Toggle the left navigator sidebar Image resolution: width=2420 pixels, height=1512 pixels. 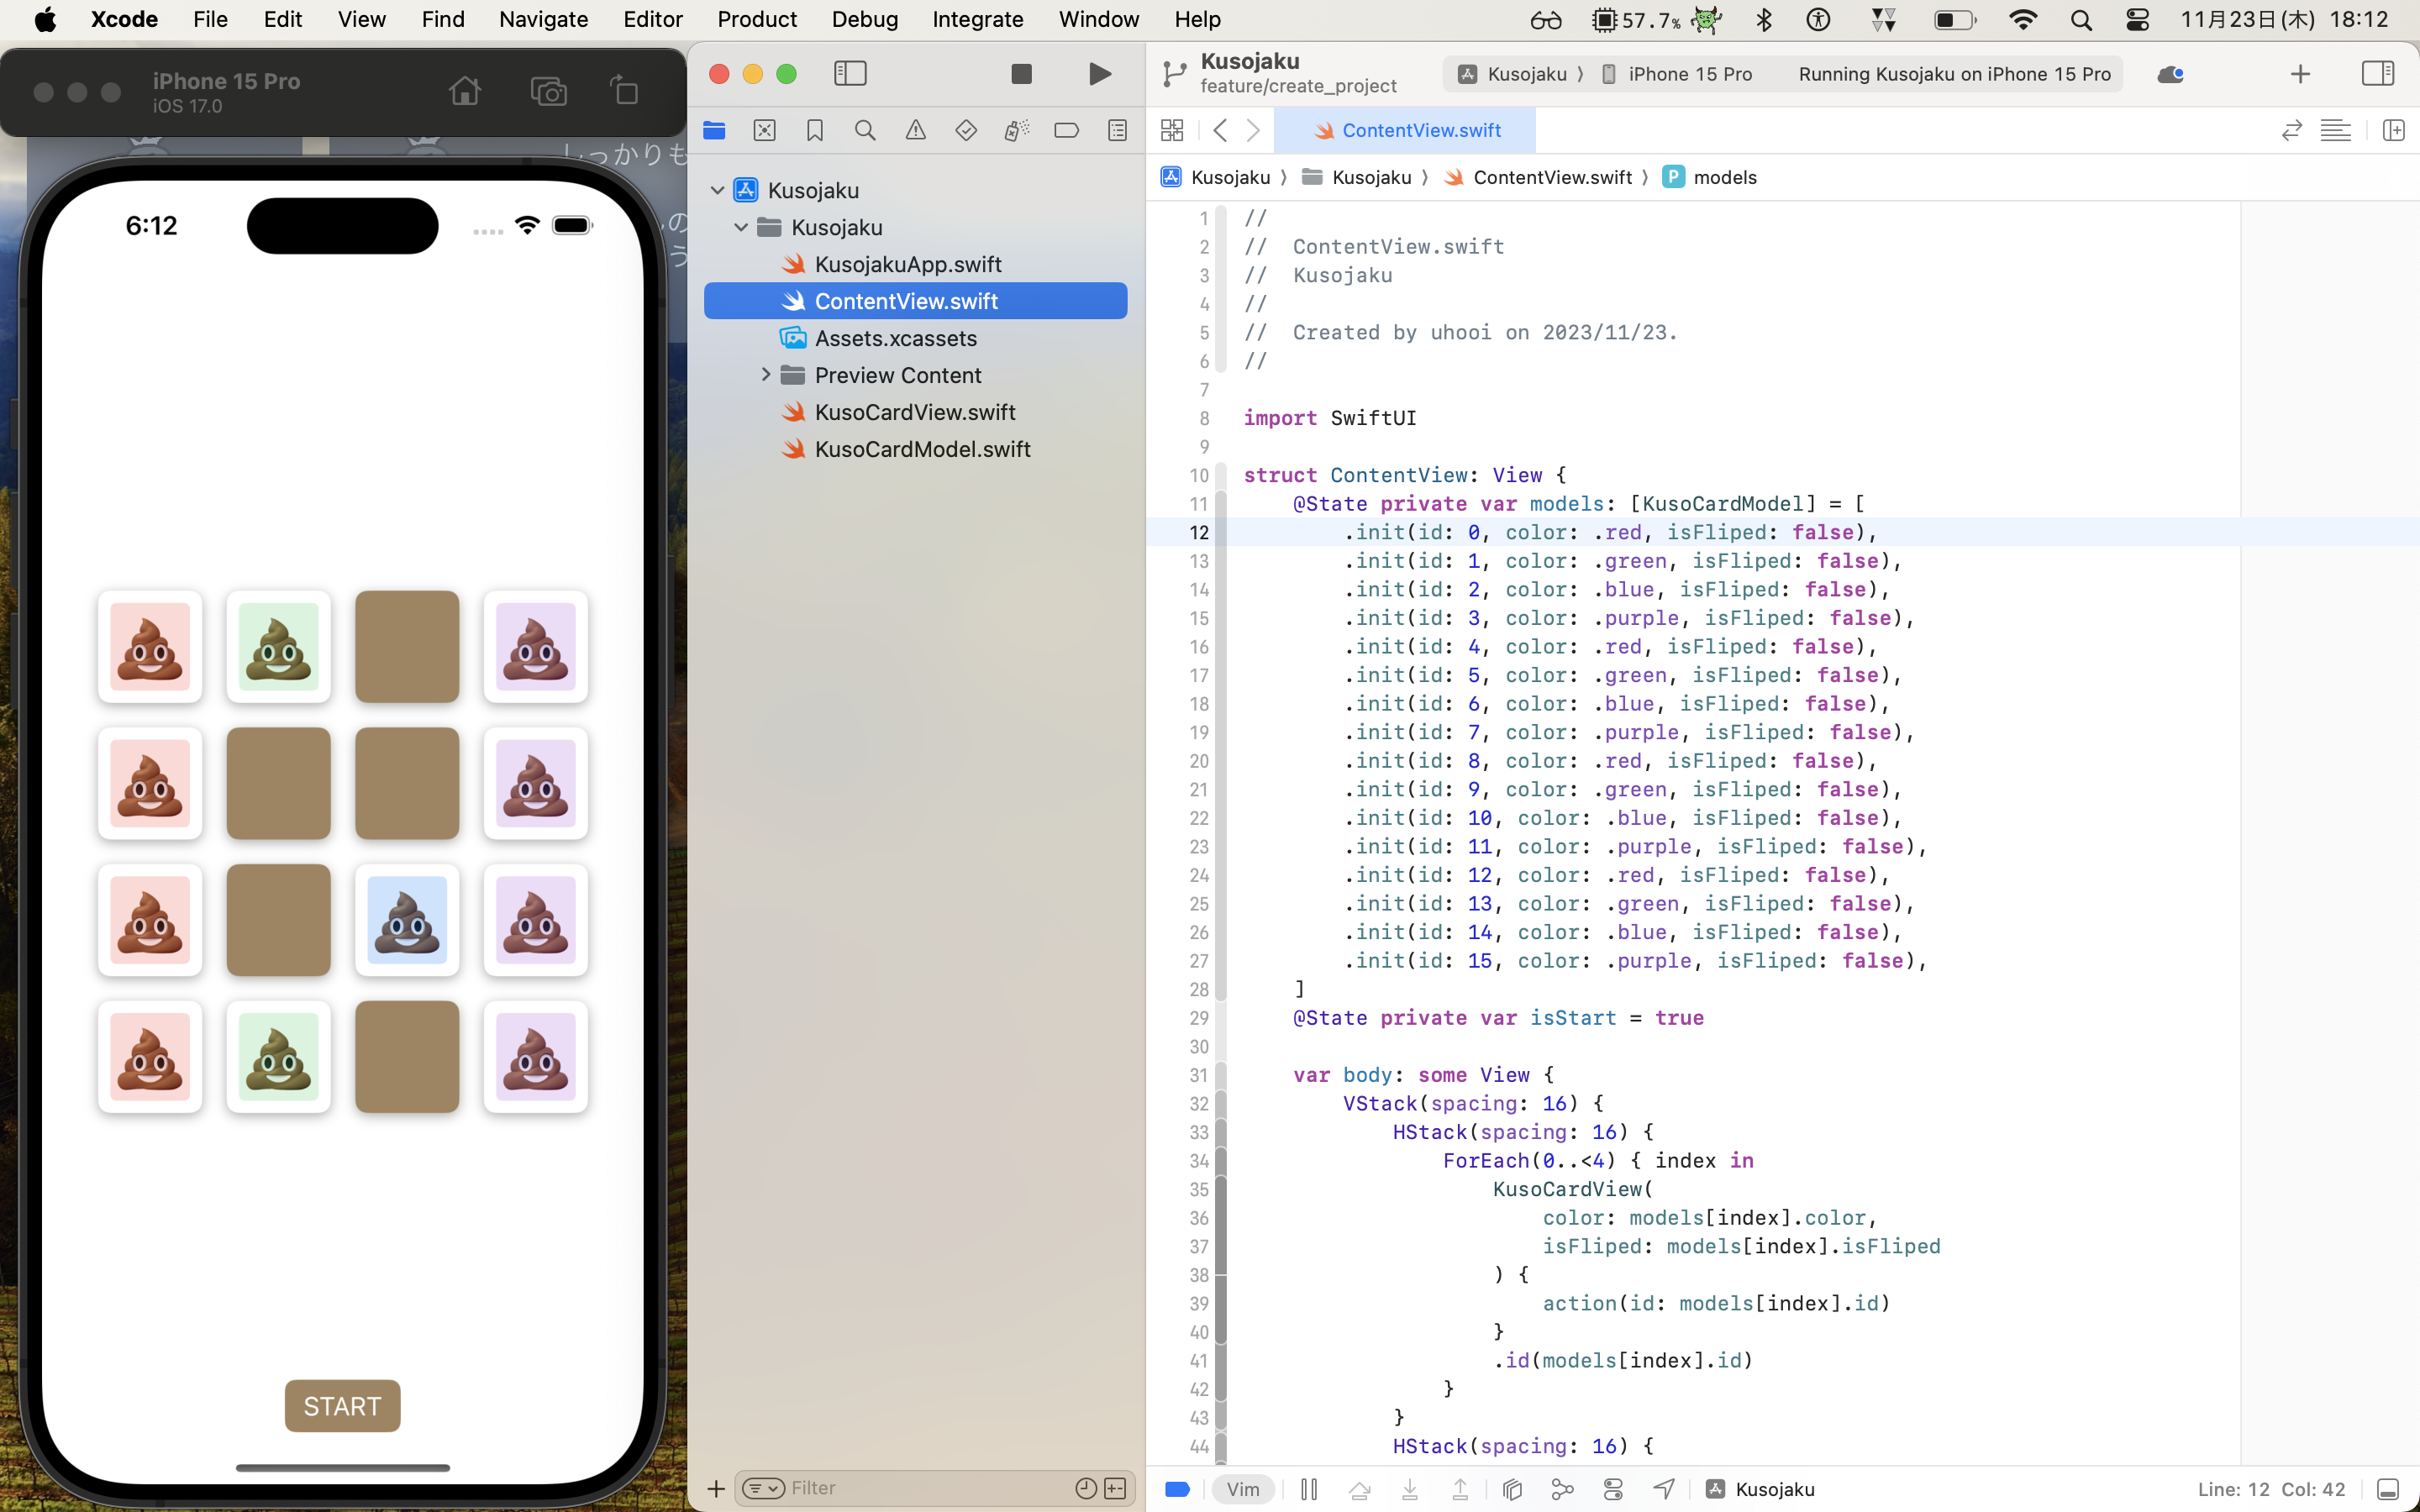850,74
